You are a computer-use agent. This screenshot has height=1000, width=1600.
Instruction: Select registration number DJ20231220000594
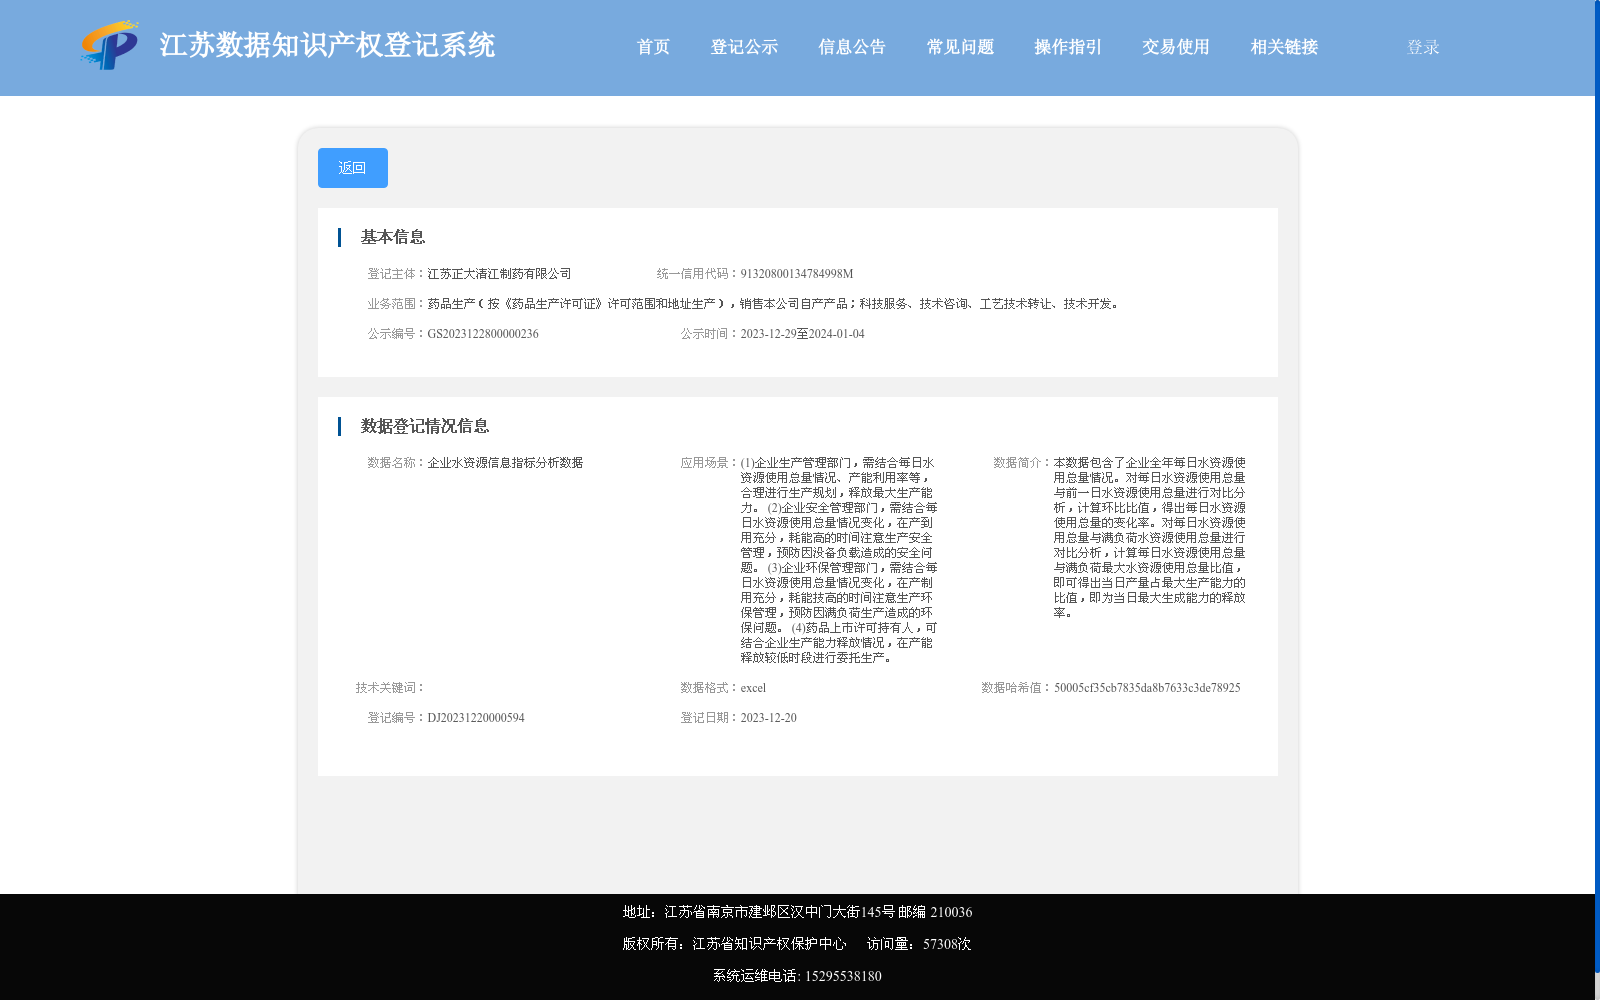pyautogui.click(x=476, y=718)
